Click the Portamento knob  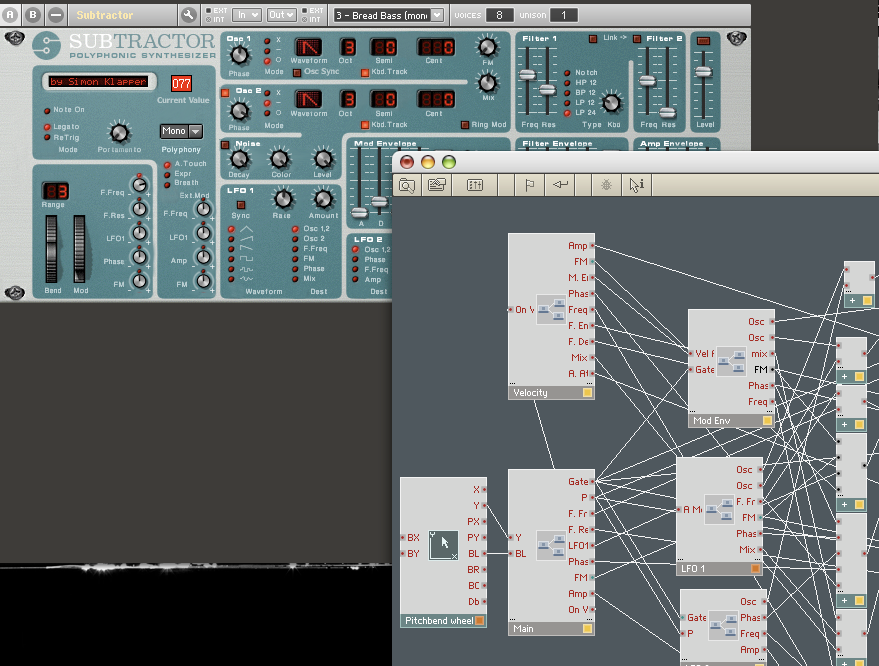[x=119, y=133]
